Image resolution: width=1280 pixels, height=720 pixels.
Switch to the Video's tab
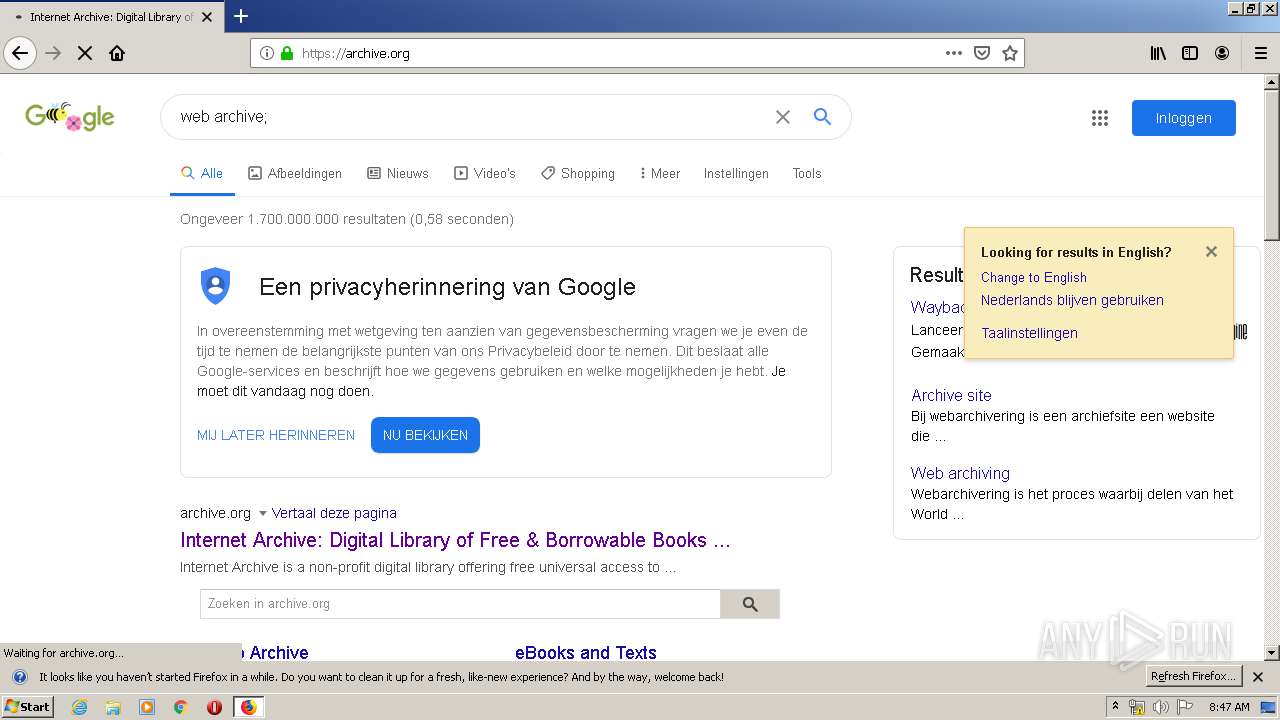coord(485,173)
